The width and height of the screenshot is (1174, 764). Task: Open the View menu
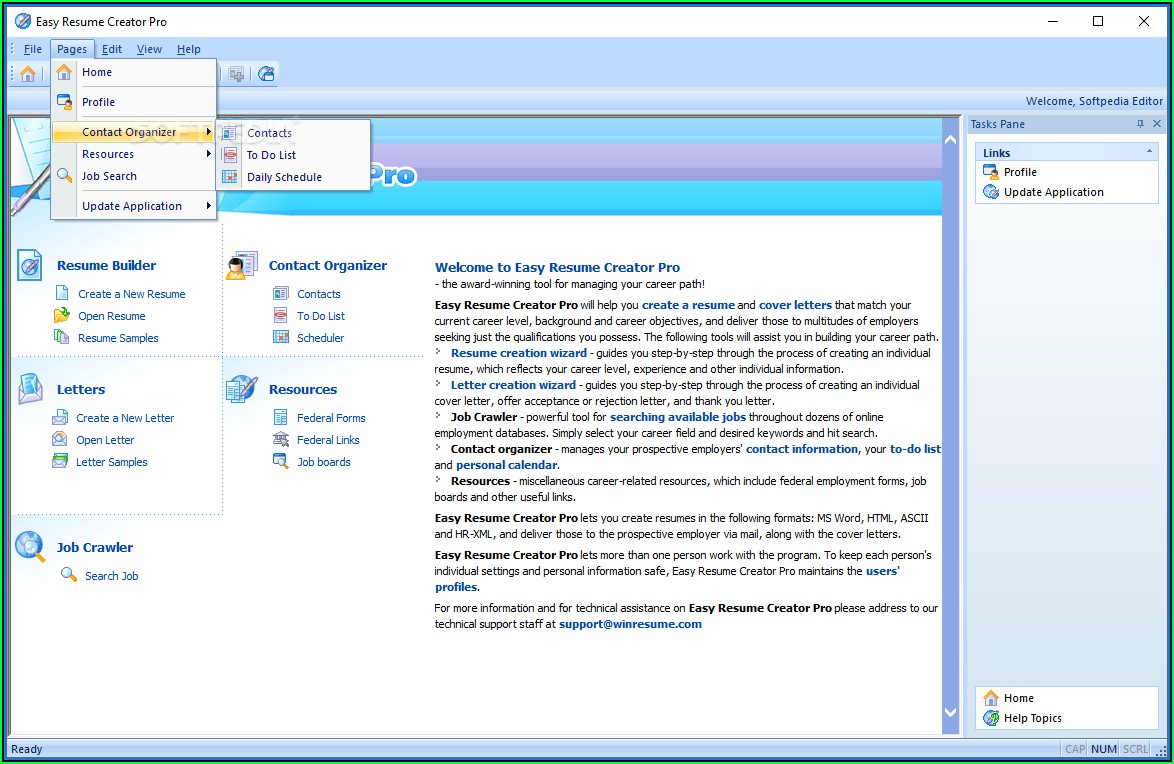click(x=149, y=49)
